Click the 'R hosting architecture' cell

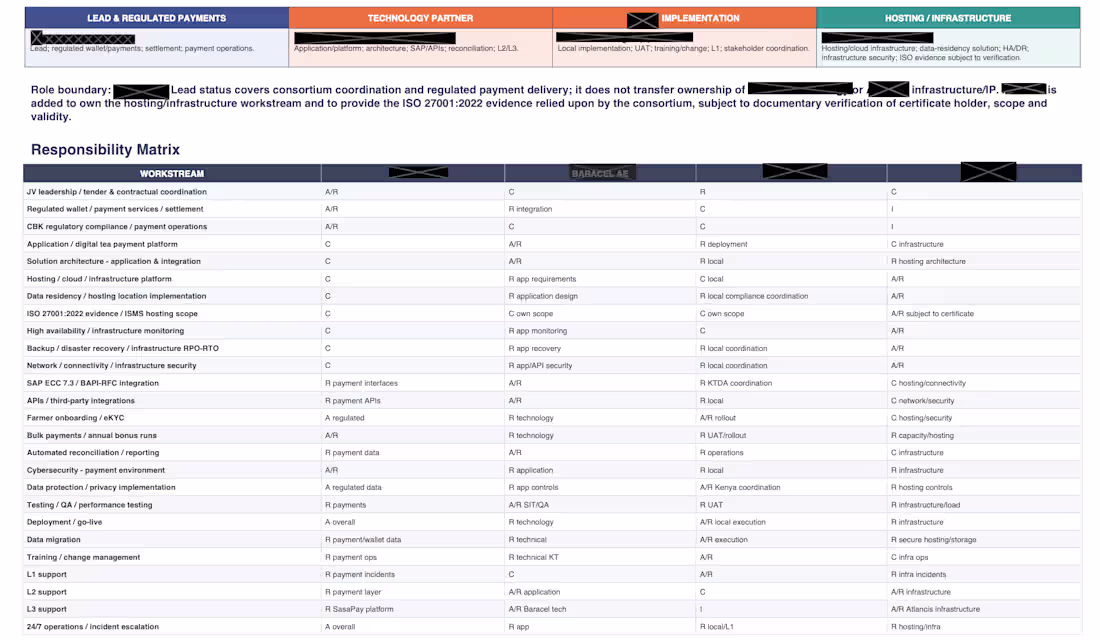pyautogui.click(x=928, y=261)
